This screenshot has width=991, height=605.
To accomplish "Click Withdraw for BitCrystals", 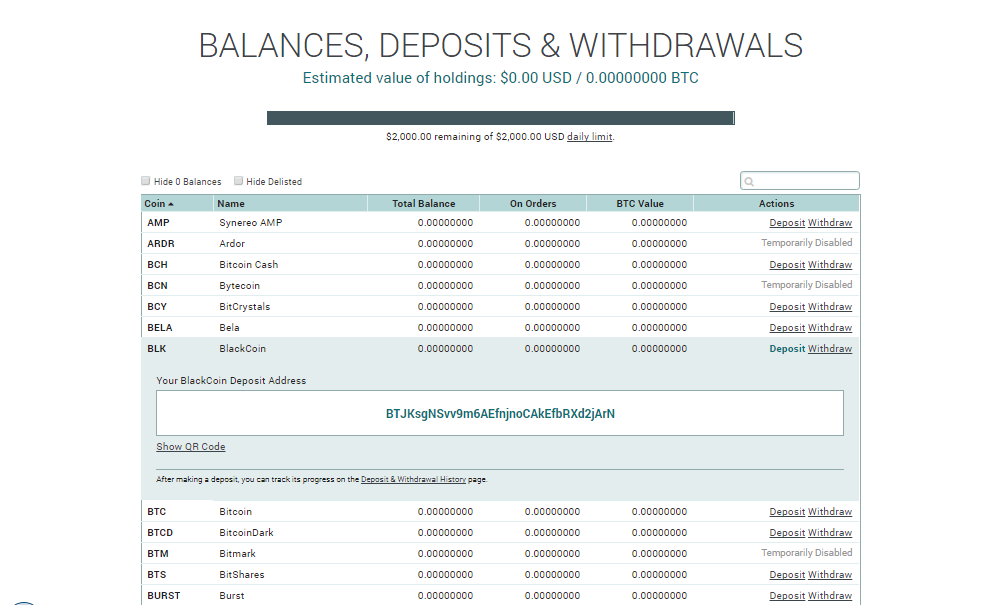I will click(x=830, y=307).
